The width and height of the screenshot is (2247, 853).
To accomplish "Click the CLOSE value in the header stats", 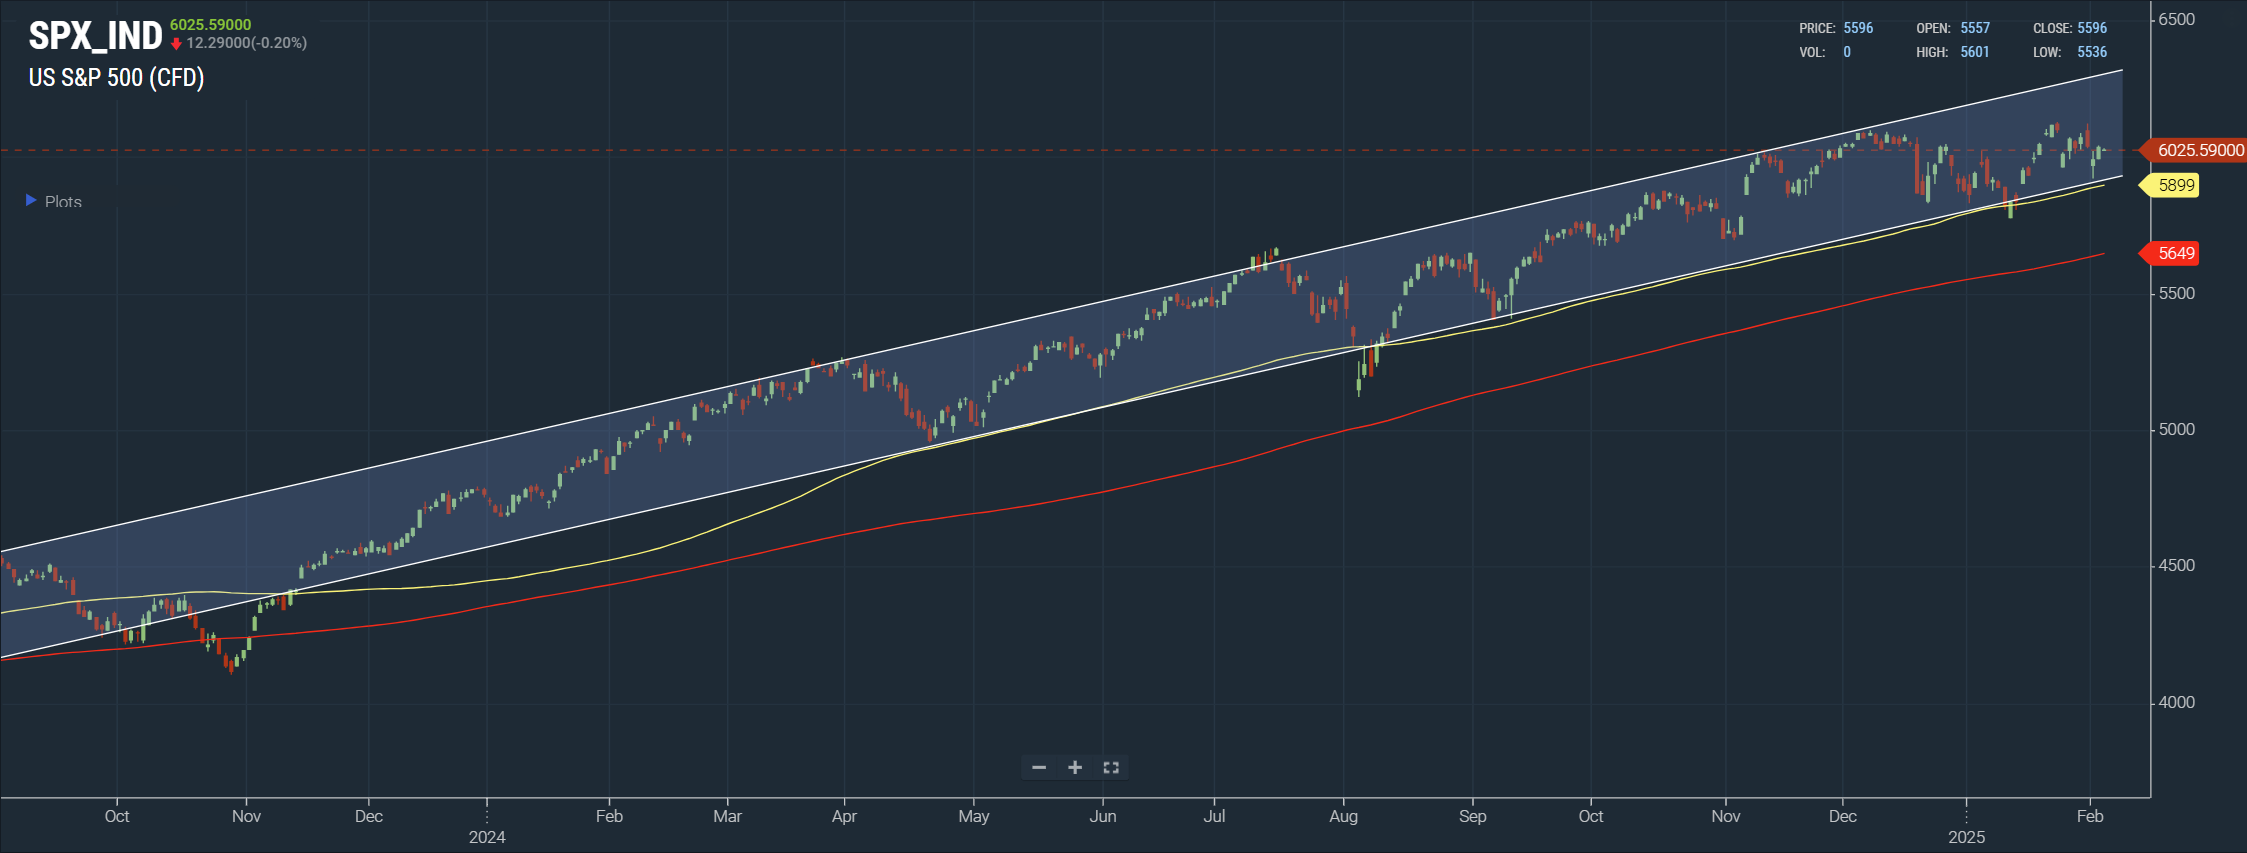I will [2092, 28].
